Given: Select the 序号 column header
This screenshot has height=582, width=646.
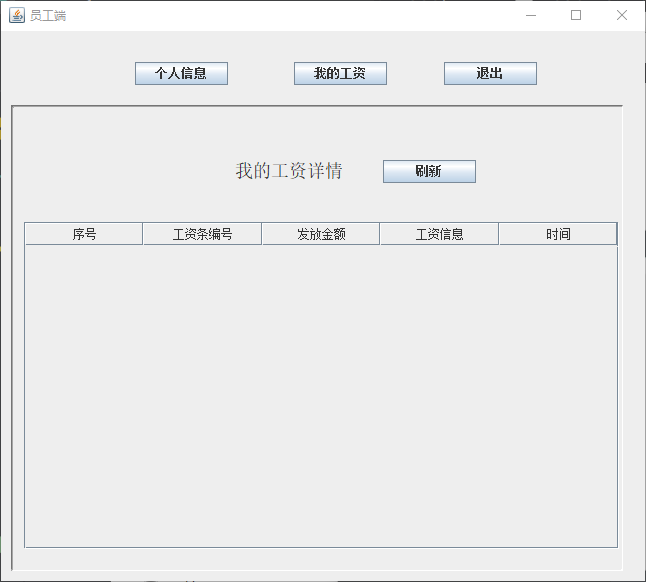Looking at the screenshot, I should [84, 234].
